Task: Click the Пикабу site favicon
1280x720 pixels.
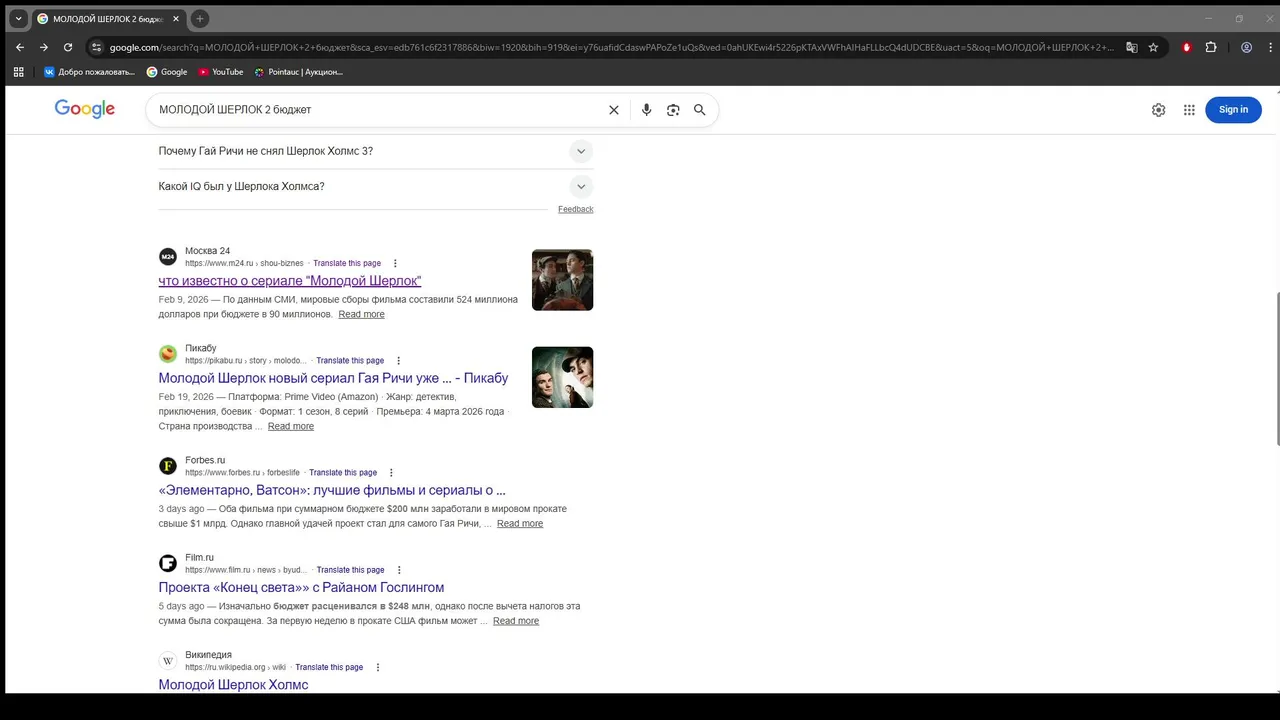Action: coord(168,354)
